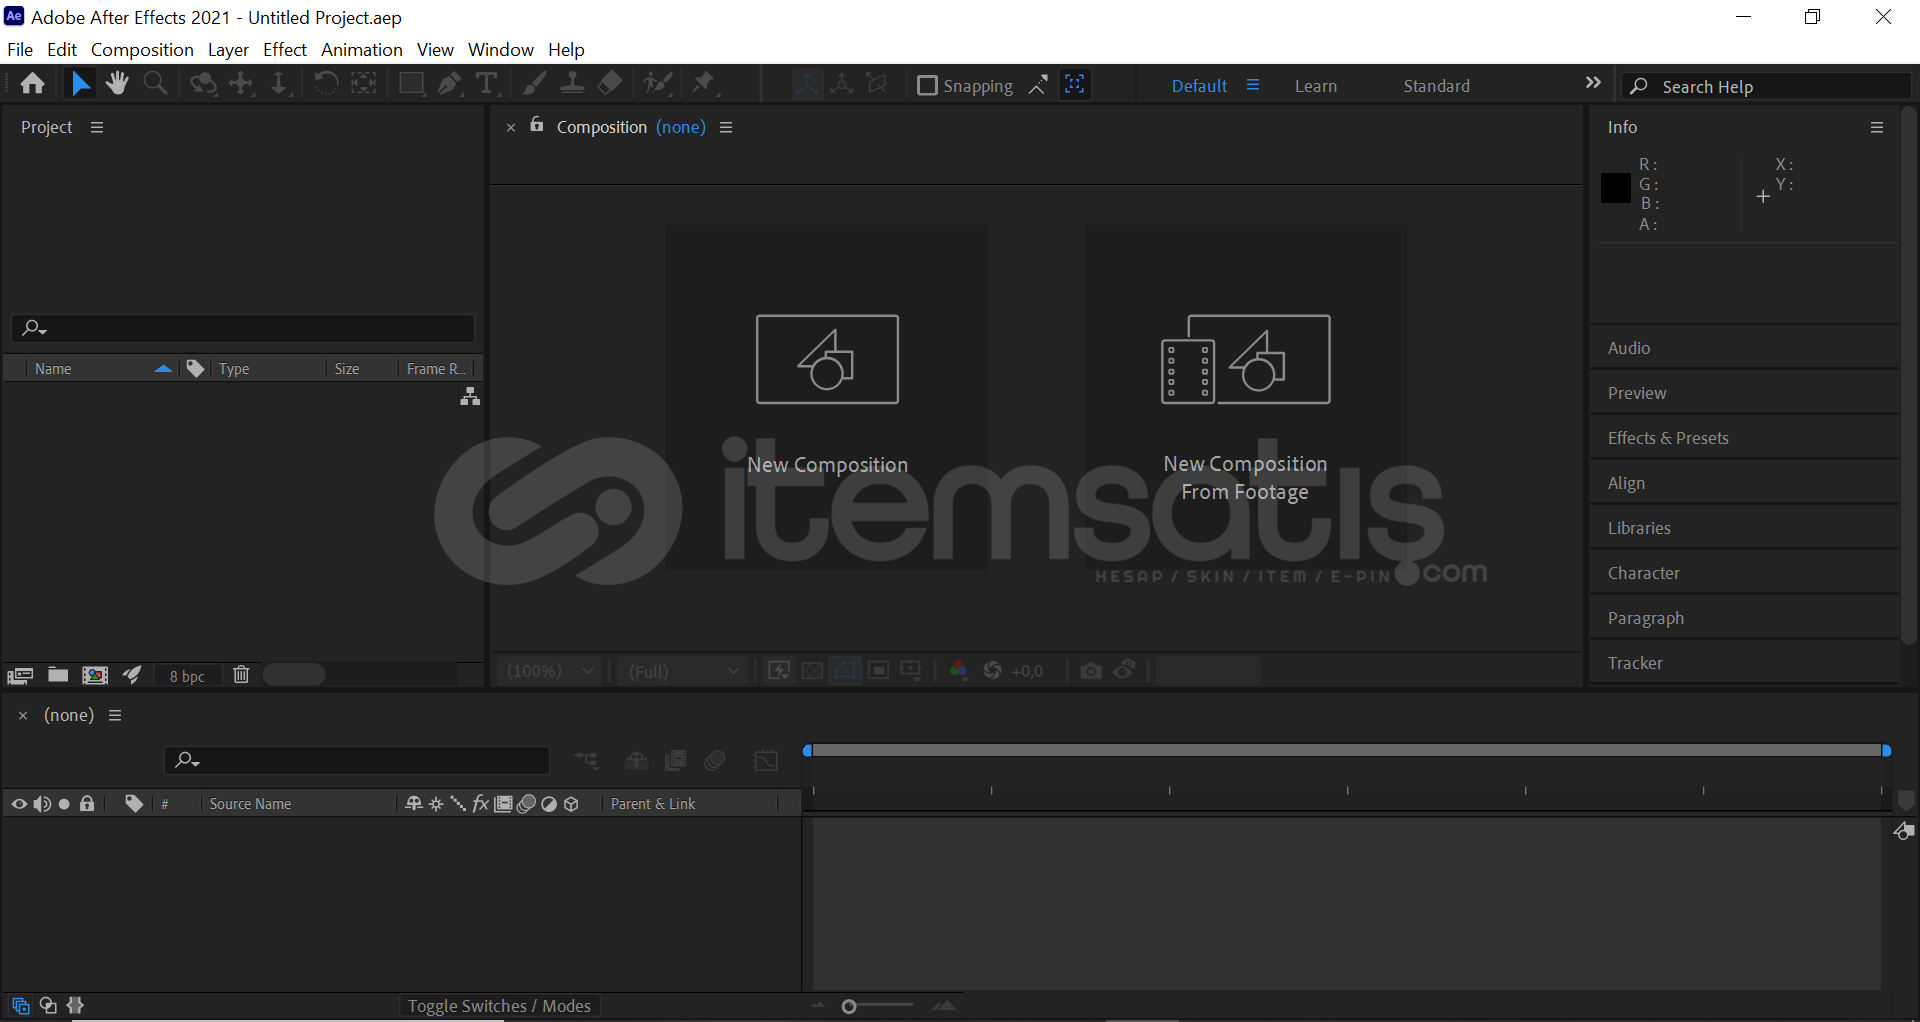
Task: Select the Pen tool
Action: coord(449,84)
